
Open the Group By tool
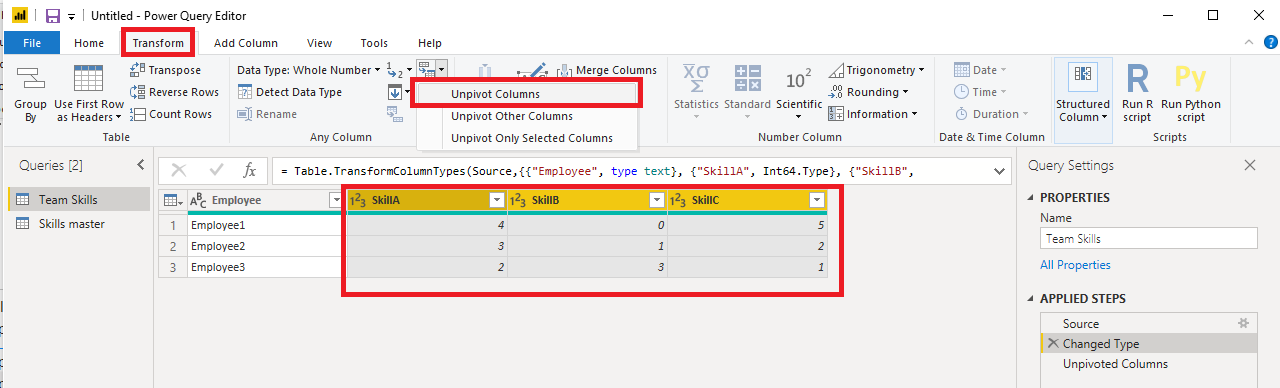30,93
